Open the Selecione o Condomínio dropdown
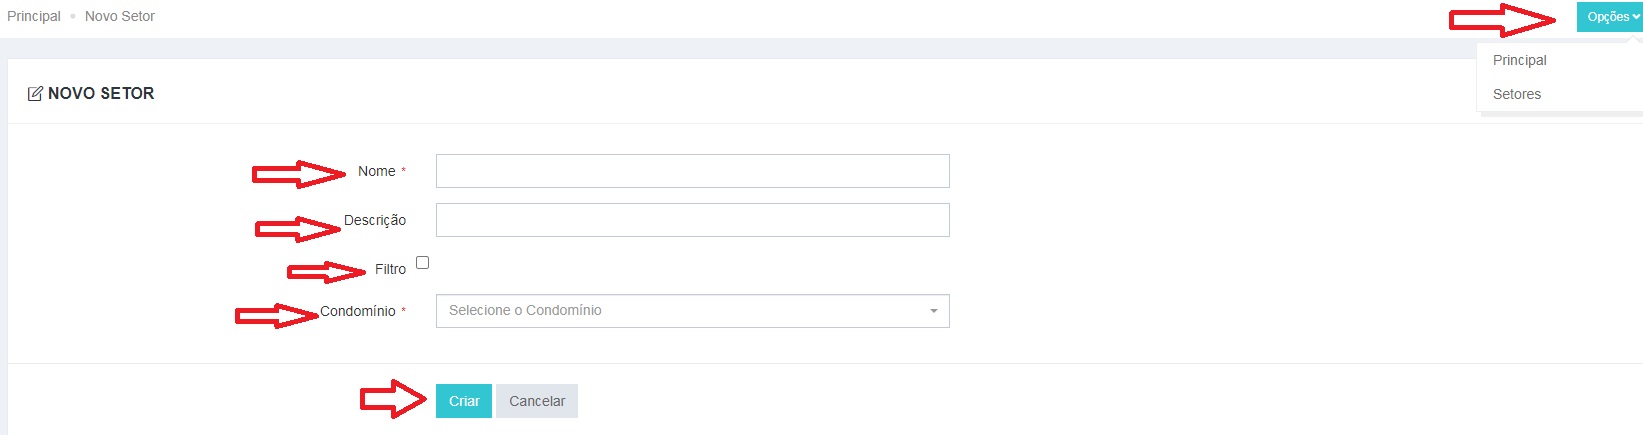Screen dimensions: 1643x435 [692, 311]
